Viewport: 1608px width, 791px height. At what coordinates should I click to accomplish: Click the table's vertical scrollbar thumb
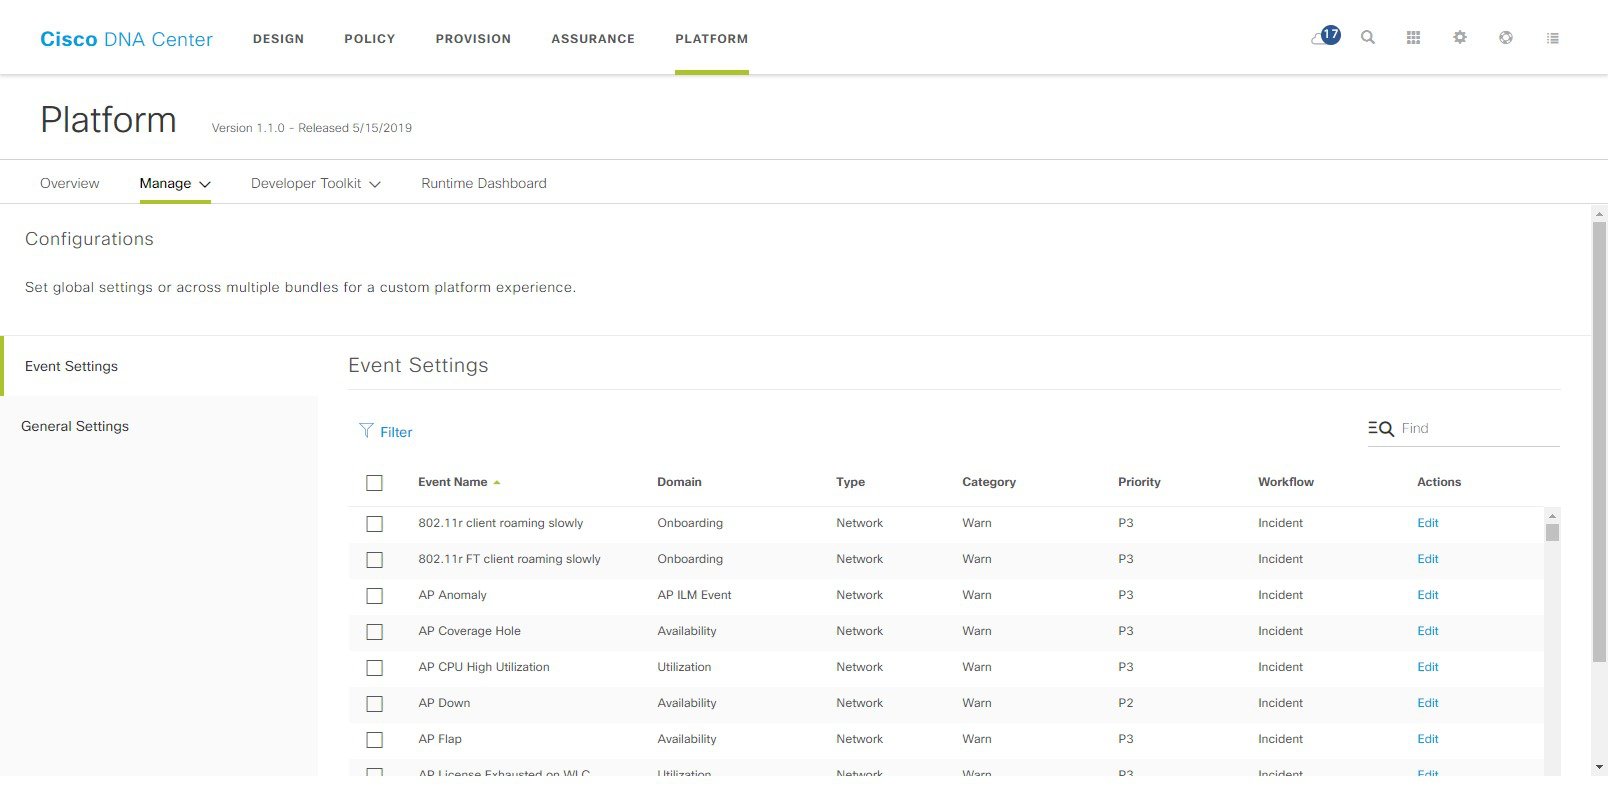coord(1552,532)
